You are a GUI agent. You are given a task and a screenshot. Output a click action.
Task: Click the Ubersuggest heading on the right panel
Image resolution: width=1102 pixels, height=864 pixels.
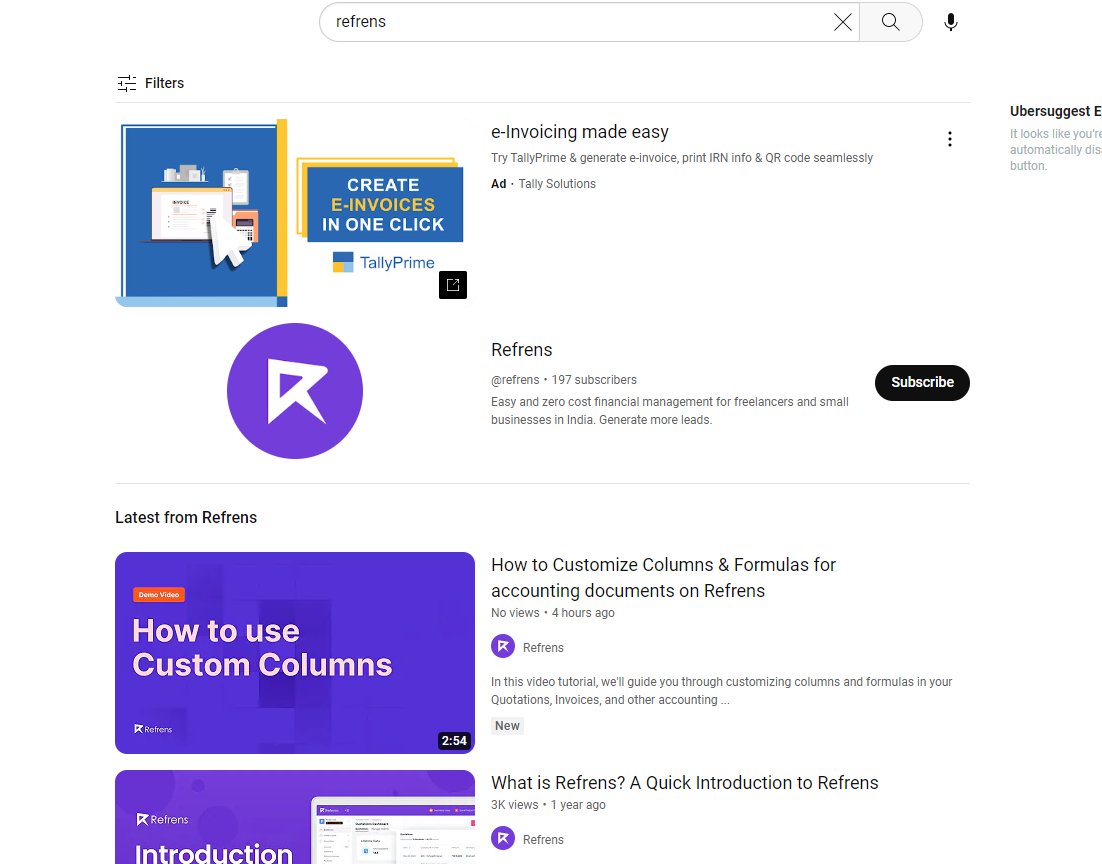tap(1055, 111)
